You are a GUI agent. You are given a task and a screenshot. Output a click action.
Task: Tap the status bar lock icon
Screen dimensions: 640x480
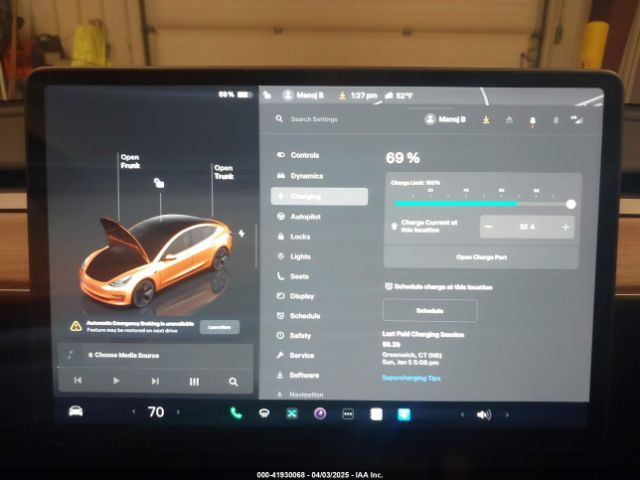(x=267, y=95)
